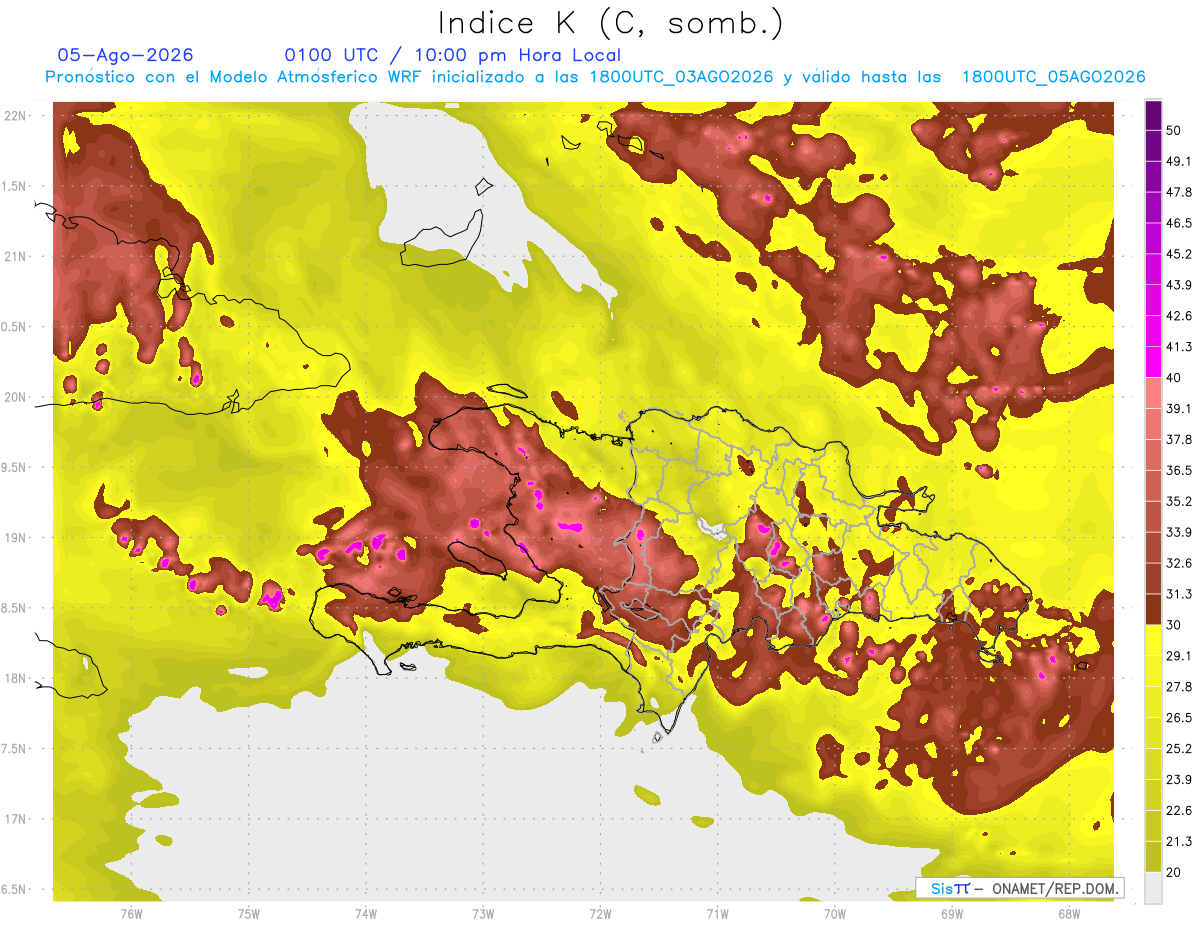Click the "SisTT" logo text
The height and width of the screenshot is (927, 1200).
(x=949, y=888)
